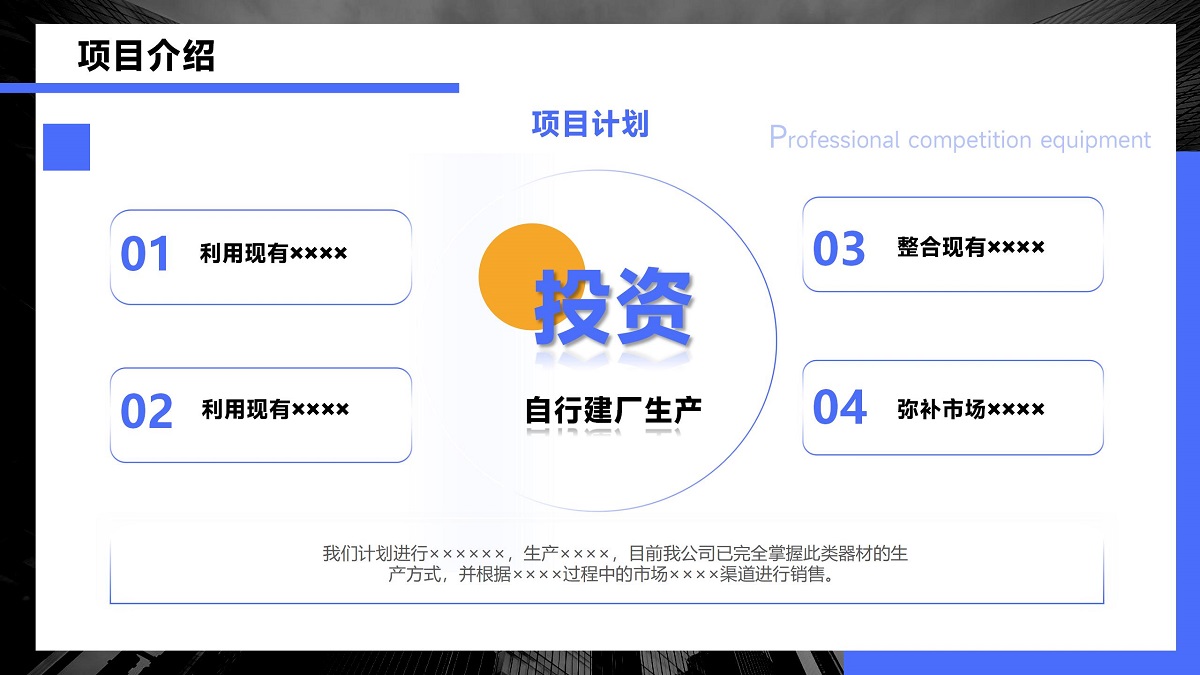Click the number 01 label
This screenshot has width=1200, height=675.
click(x=146, y=255)
